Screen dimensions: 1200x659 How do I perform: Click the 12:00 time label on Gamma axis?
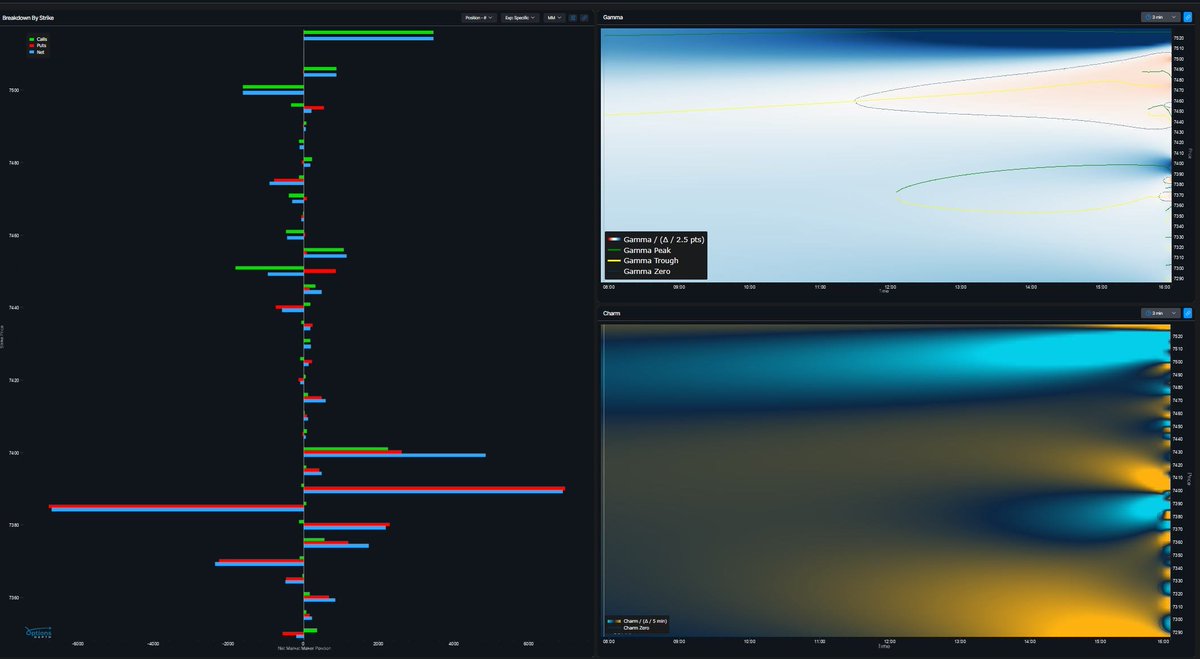point(891,287)
